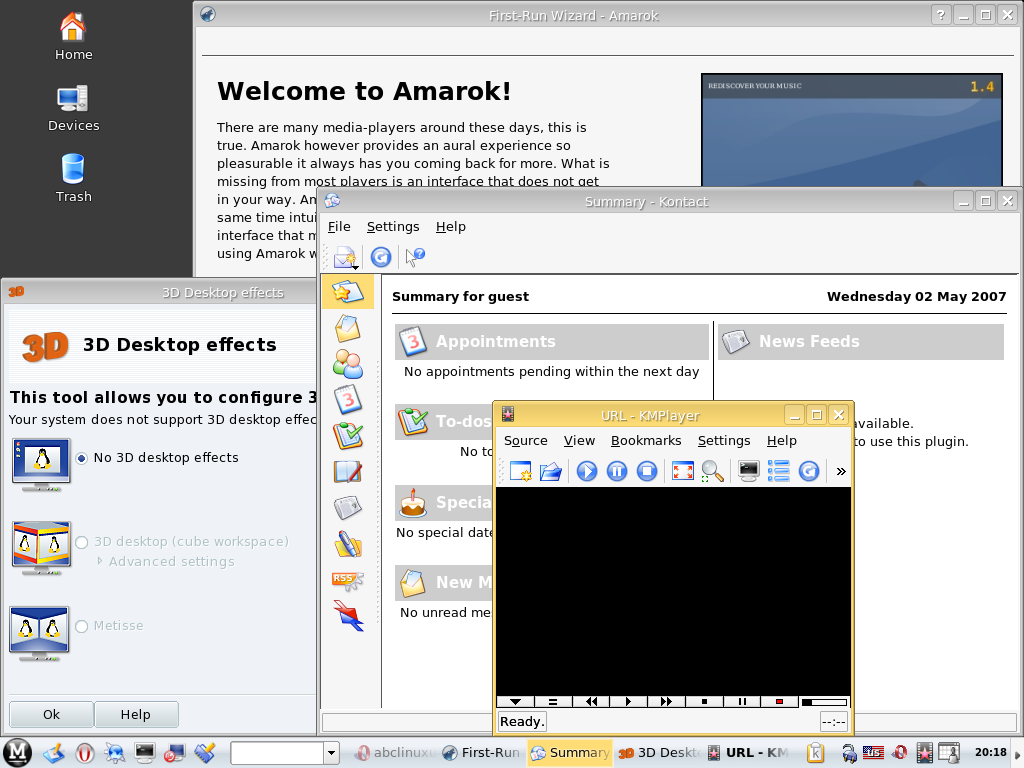This screenshot has height=768, width=1024.
Task: Open the last Kontact sidebar sync arrows icon
Action: (347, 616)
